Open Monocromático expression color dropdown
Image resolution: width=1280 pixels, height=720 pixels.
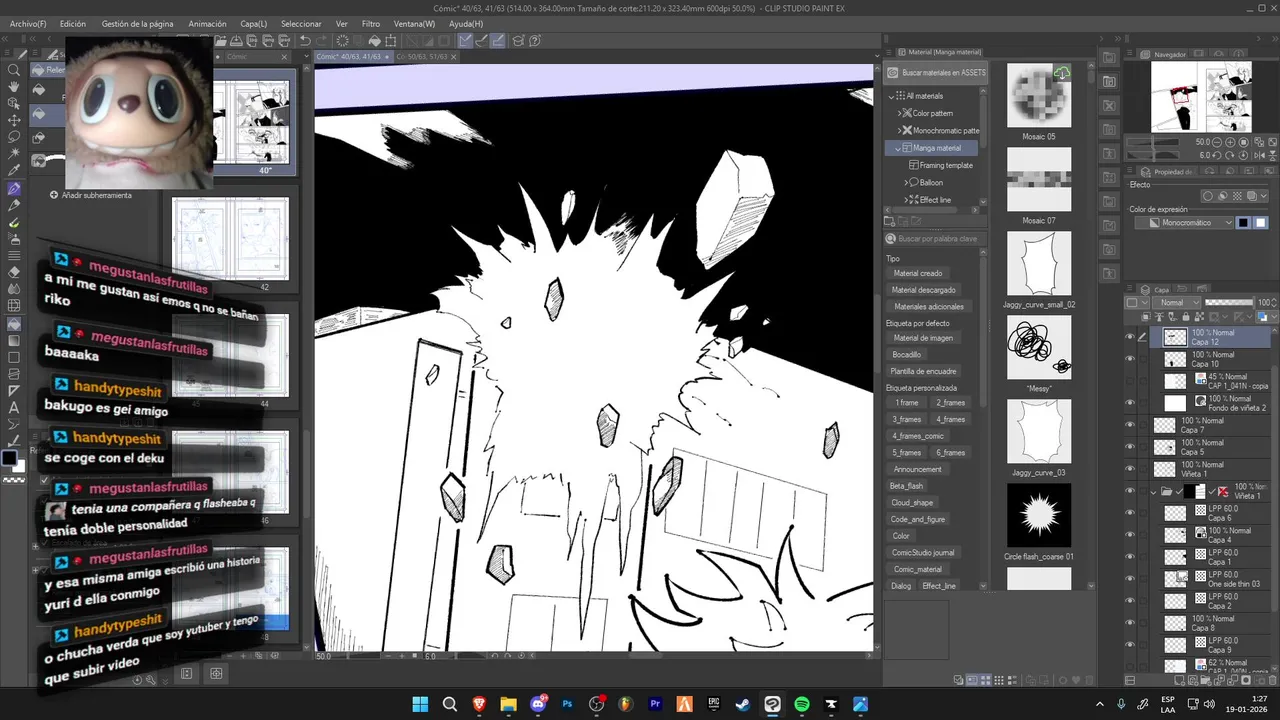[x=1185, y=223]
